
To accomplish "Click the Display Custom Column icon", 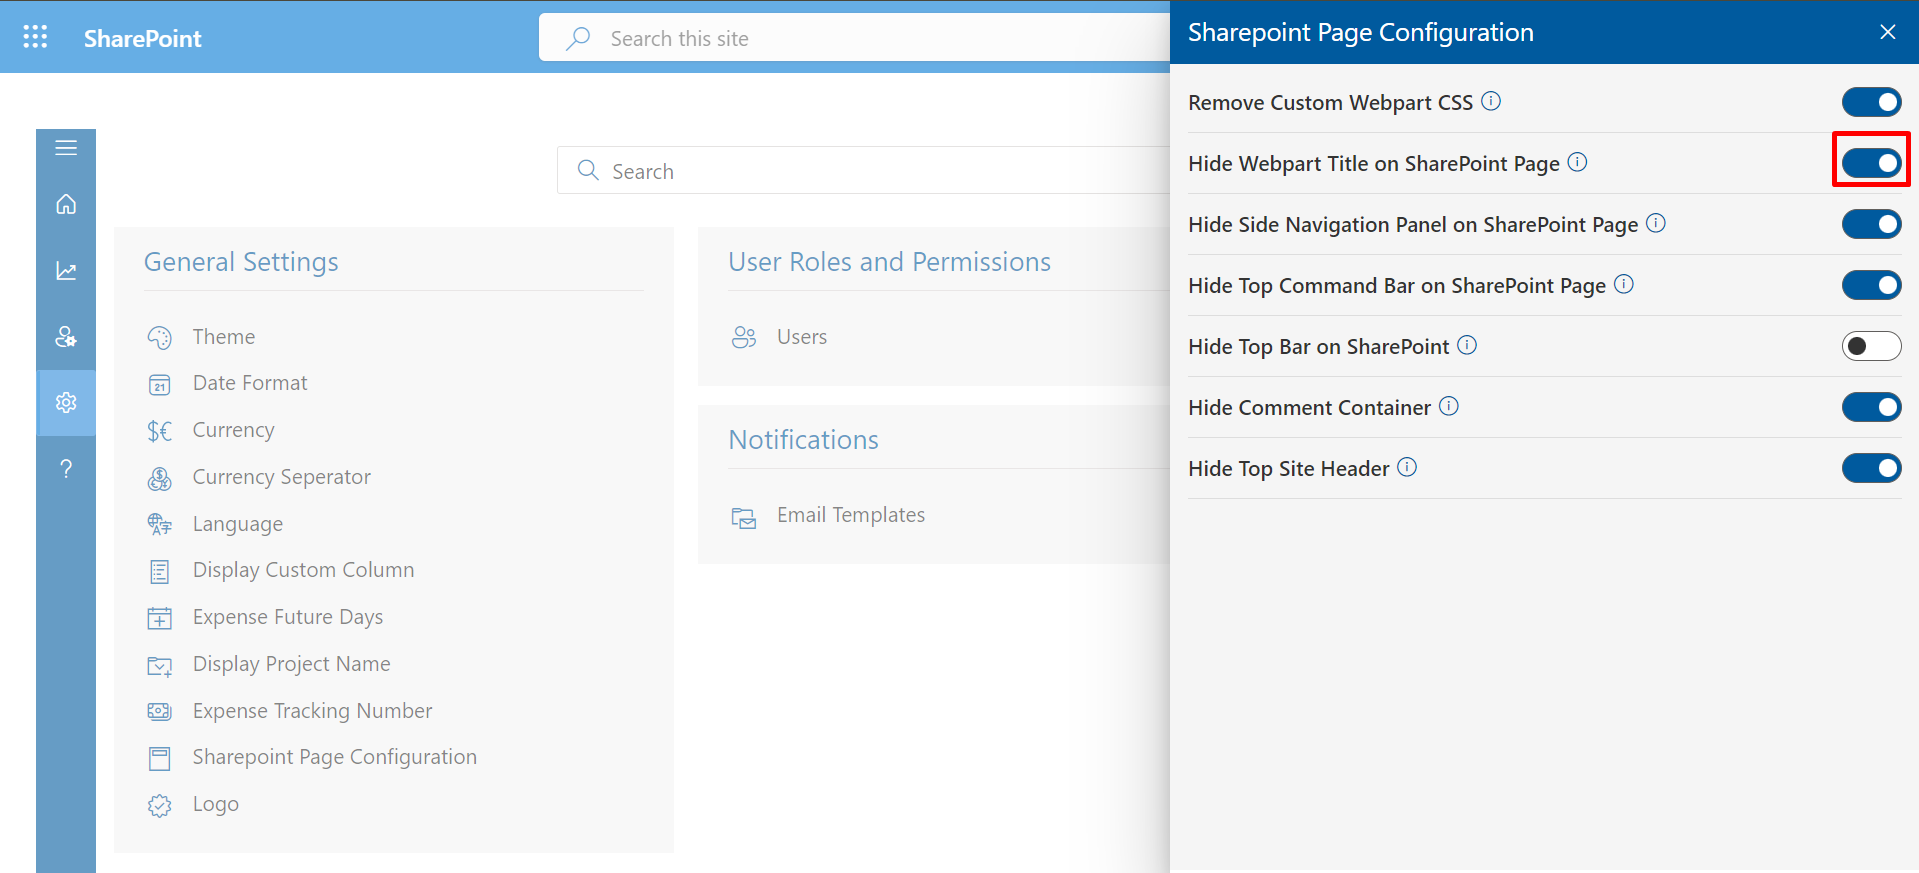I will [159, 571].
